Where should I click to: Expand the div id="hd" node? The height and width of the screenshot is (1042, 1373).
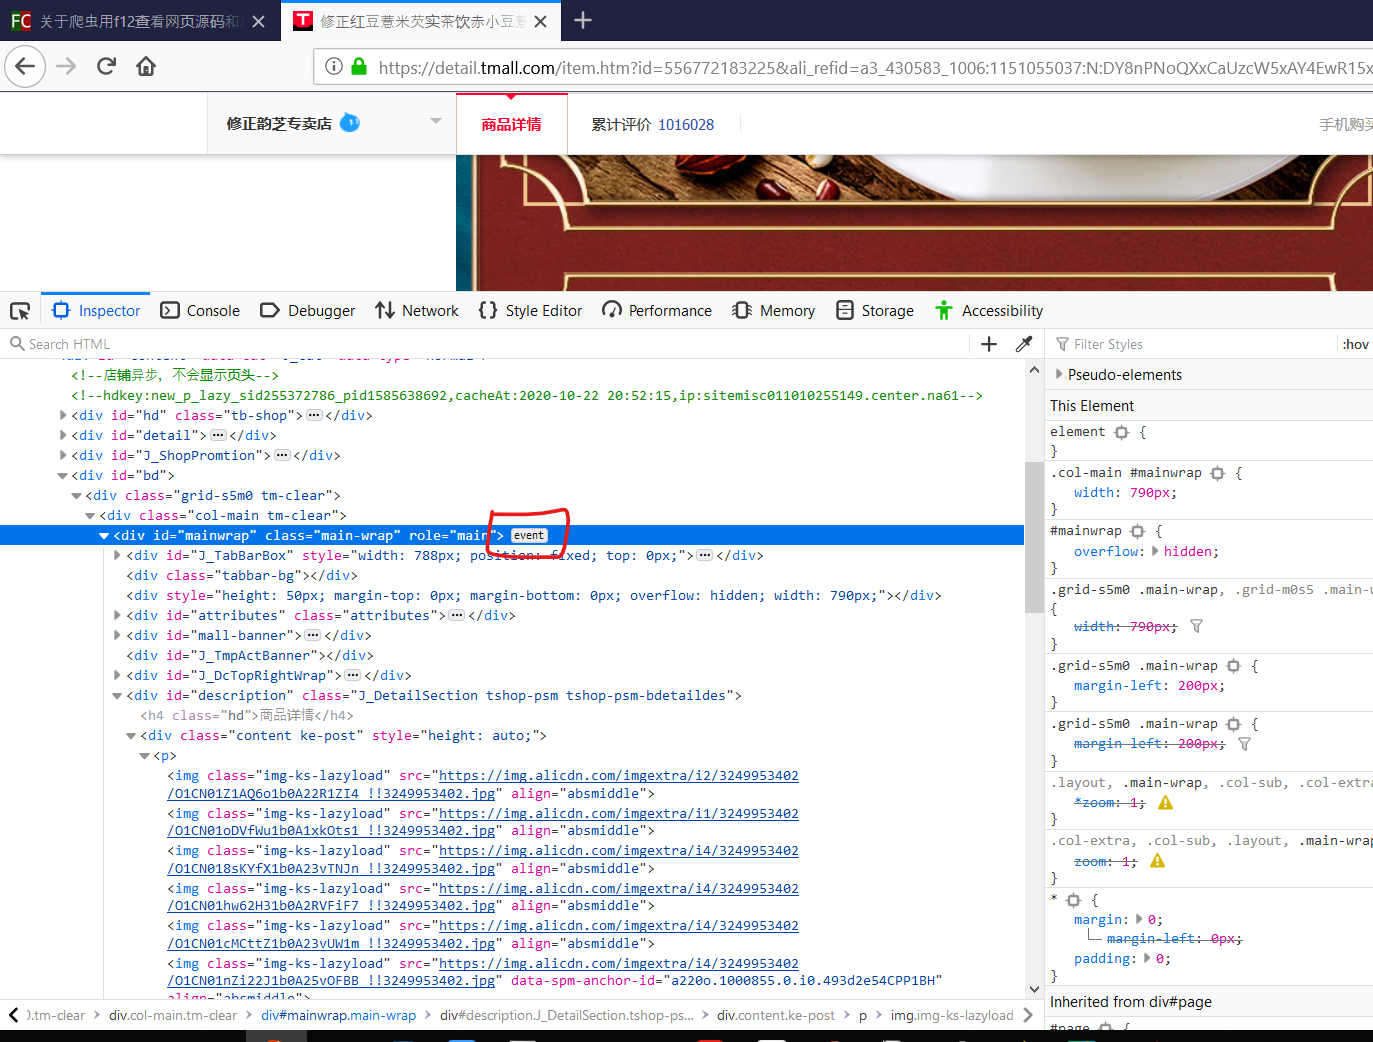coord(63,415)
